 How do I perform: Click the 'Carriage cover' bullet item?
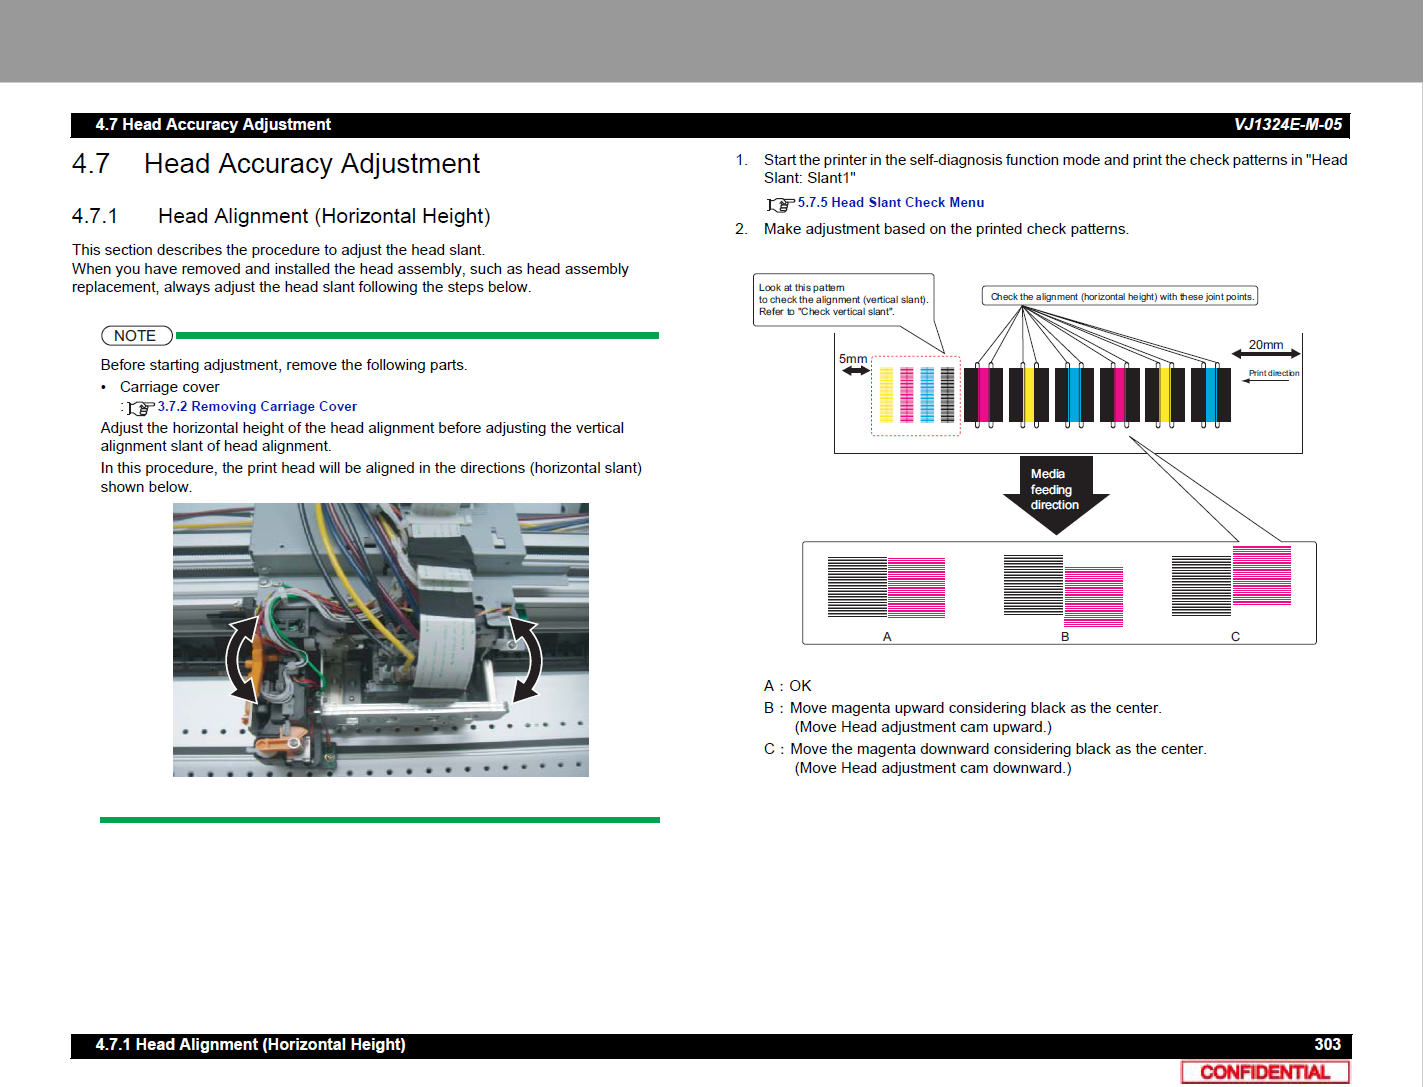pos(169,387)
